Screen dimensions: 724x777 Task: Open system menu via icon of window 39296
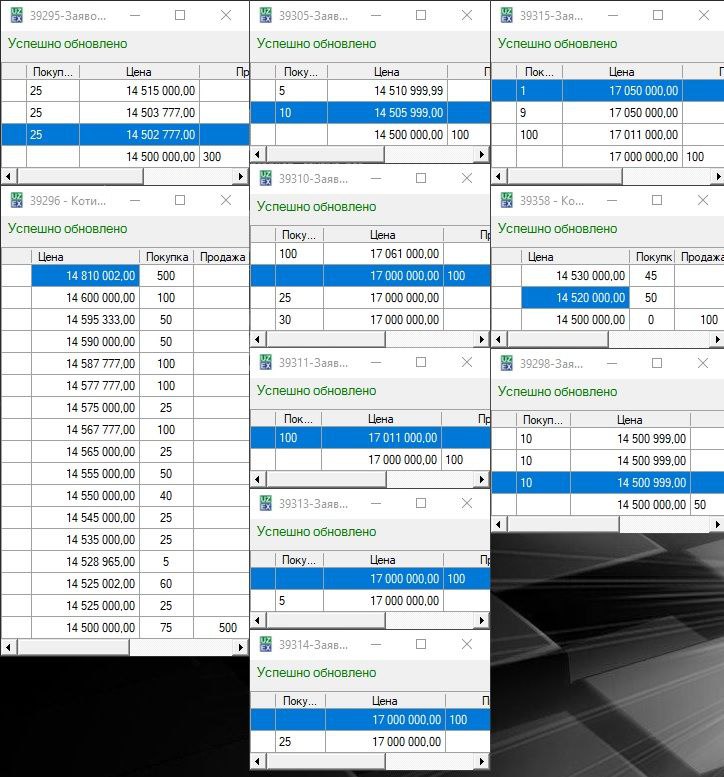(16, 200)
